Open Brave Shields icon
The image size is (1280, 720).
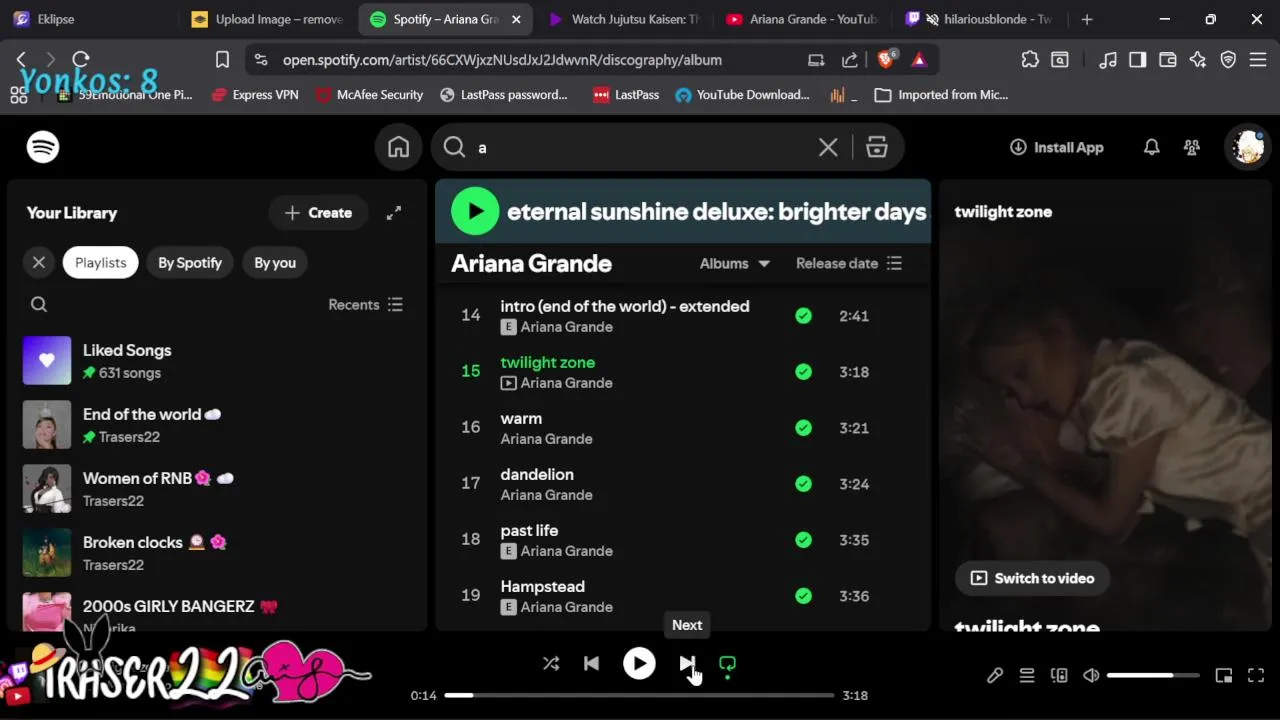[886, 59]
